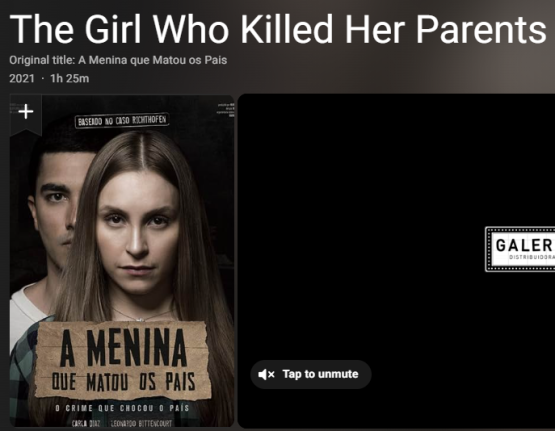Click Carla Diaz name on poster
The image size is (555, 431).
(85, 423)
